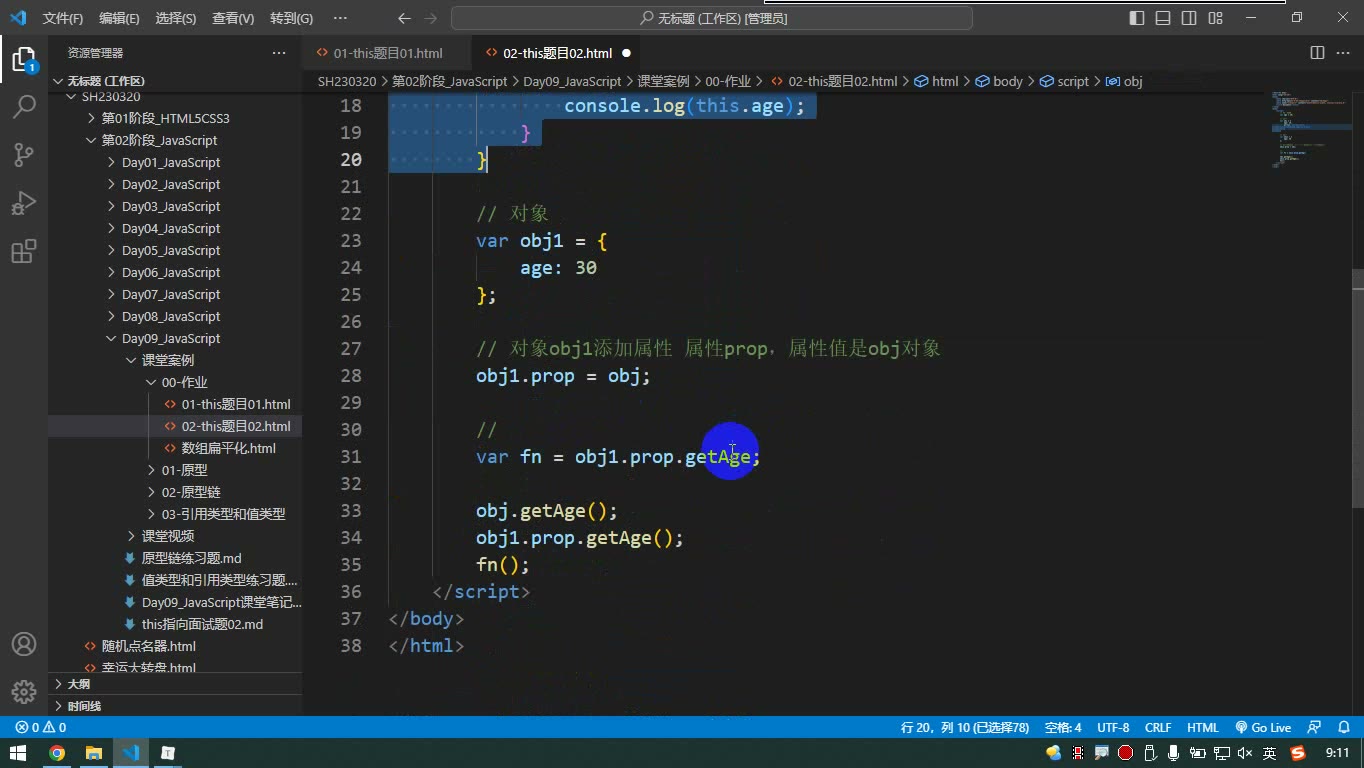Click the feedback icon left of the bell
Viewport: 1364px width, 768px height.
point(1315,728)
